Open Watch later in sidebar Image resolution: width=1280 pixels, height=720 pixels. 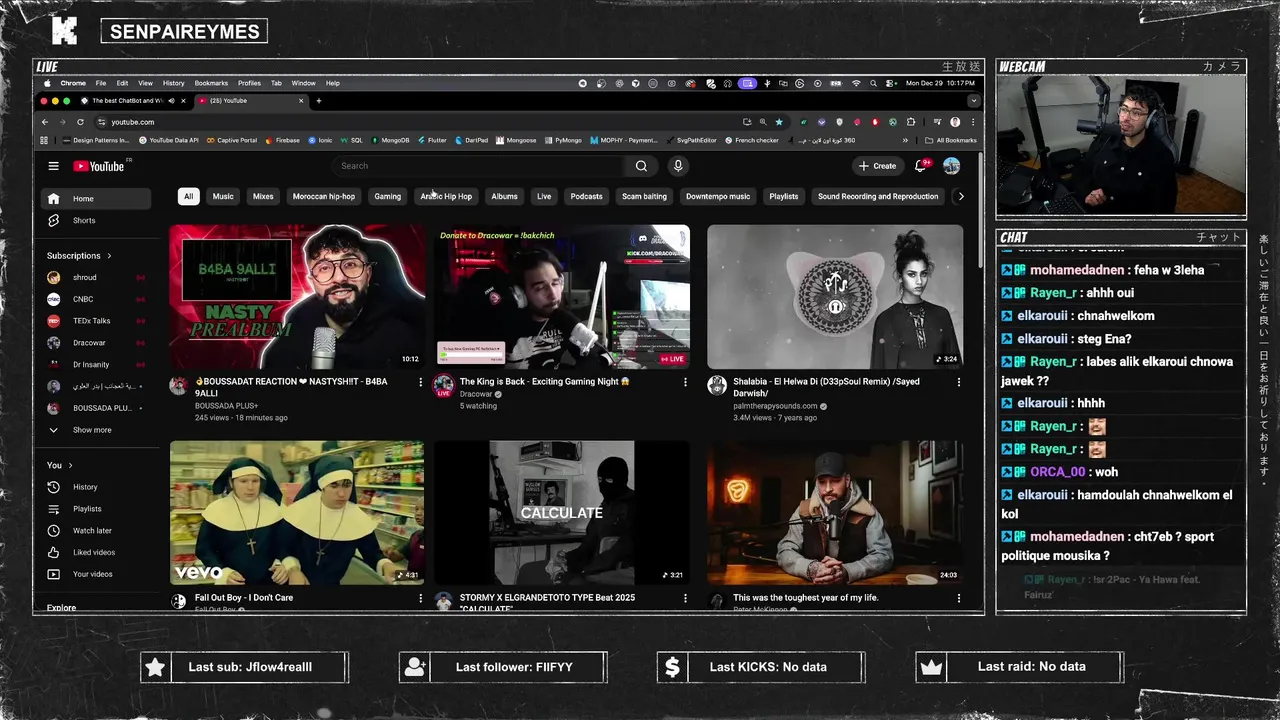point(97,530)
